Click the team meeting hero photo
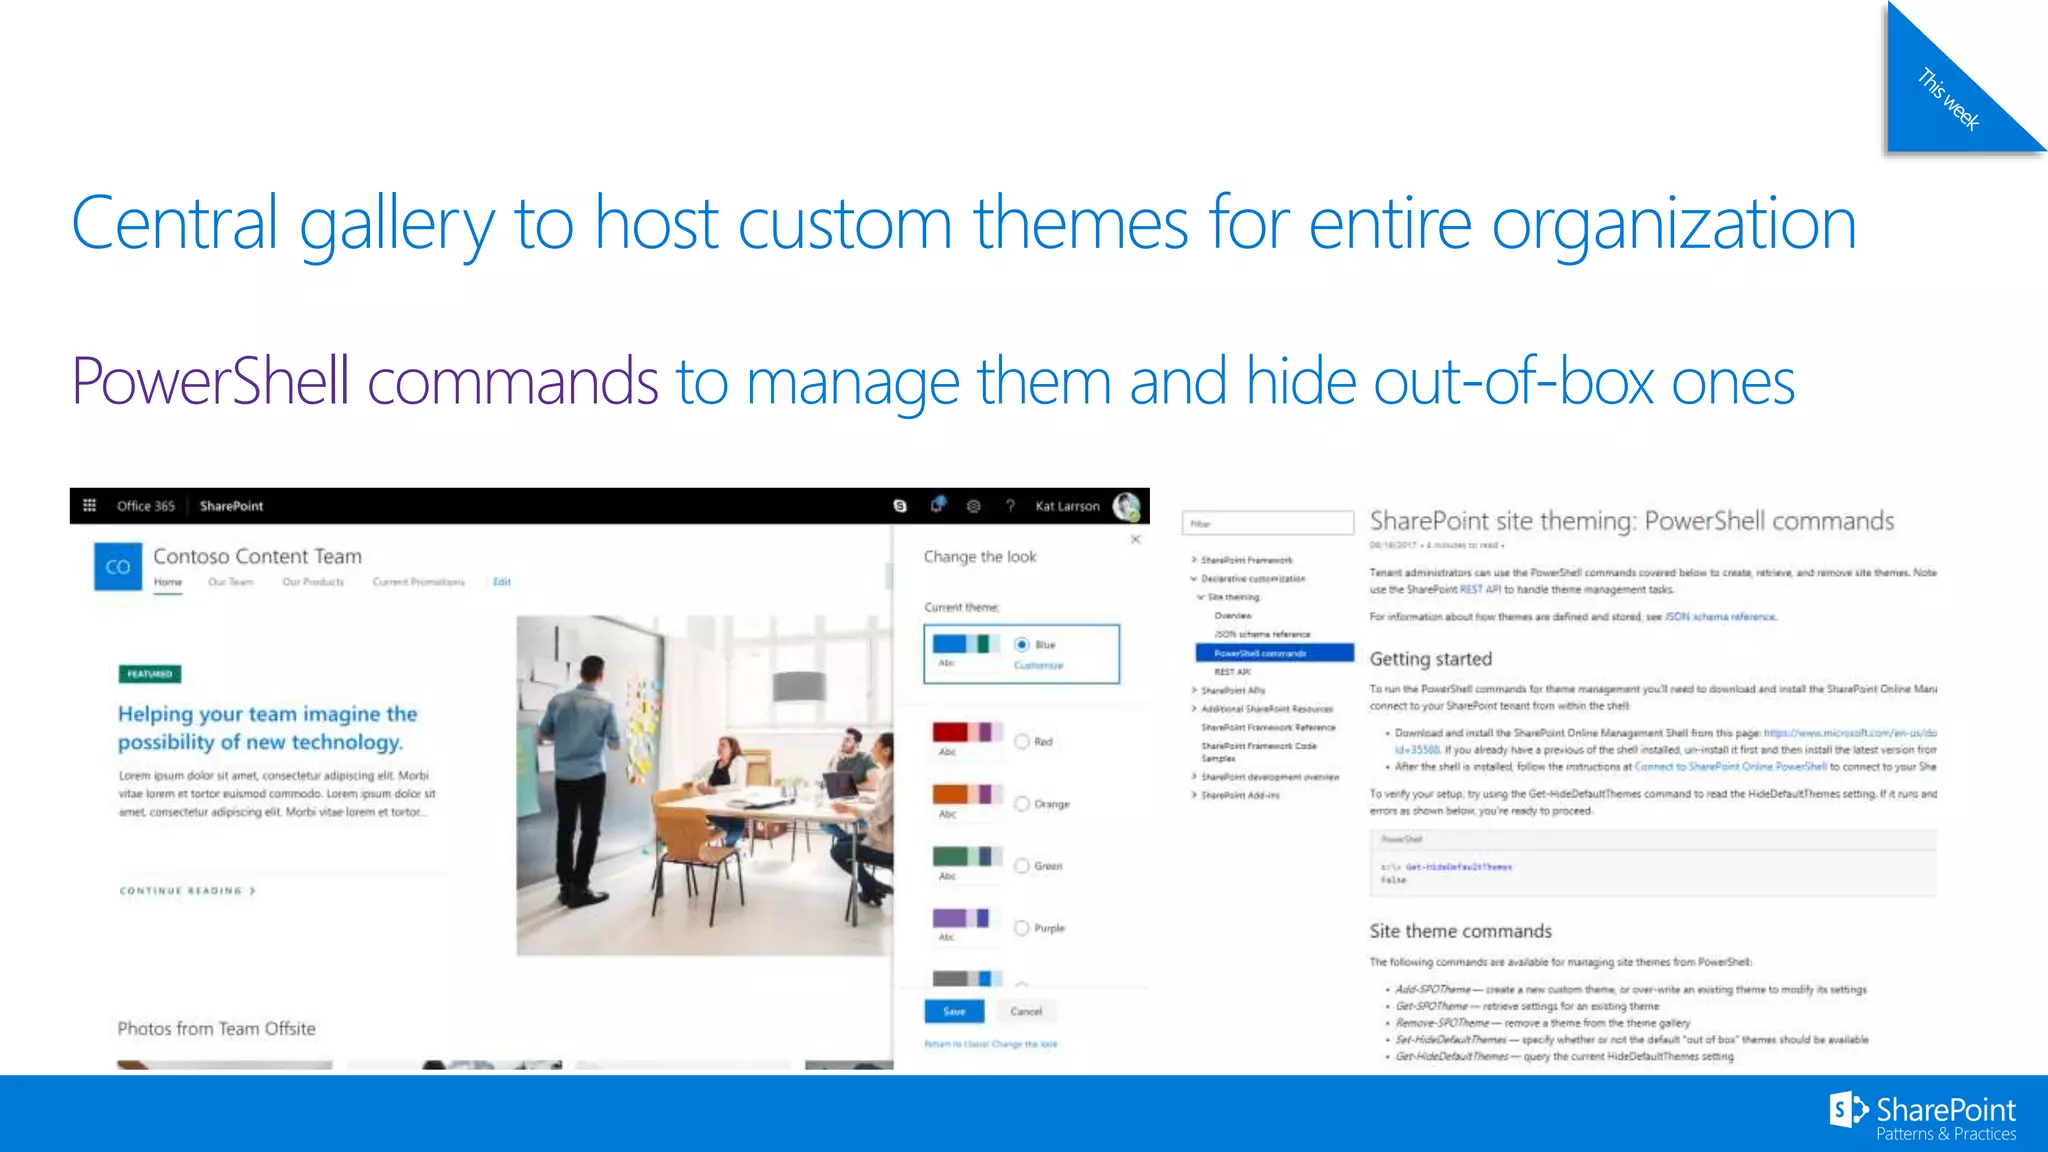The image size is (2048, 1152). (x=704, y=786)
